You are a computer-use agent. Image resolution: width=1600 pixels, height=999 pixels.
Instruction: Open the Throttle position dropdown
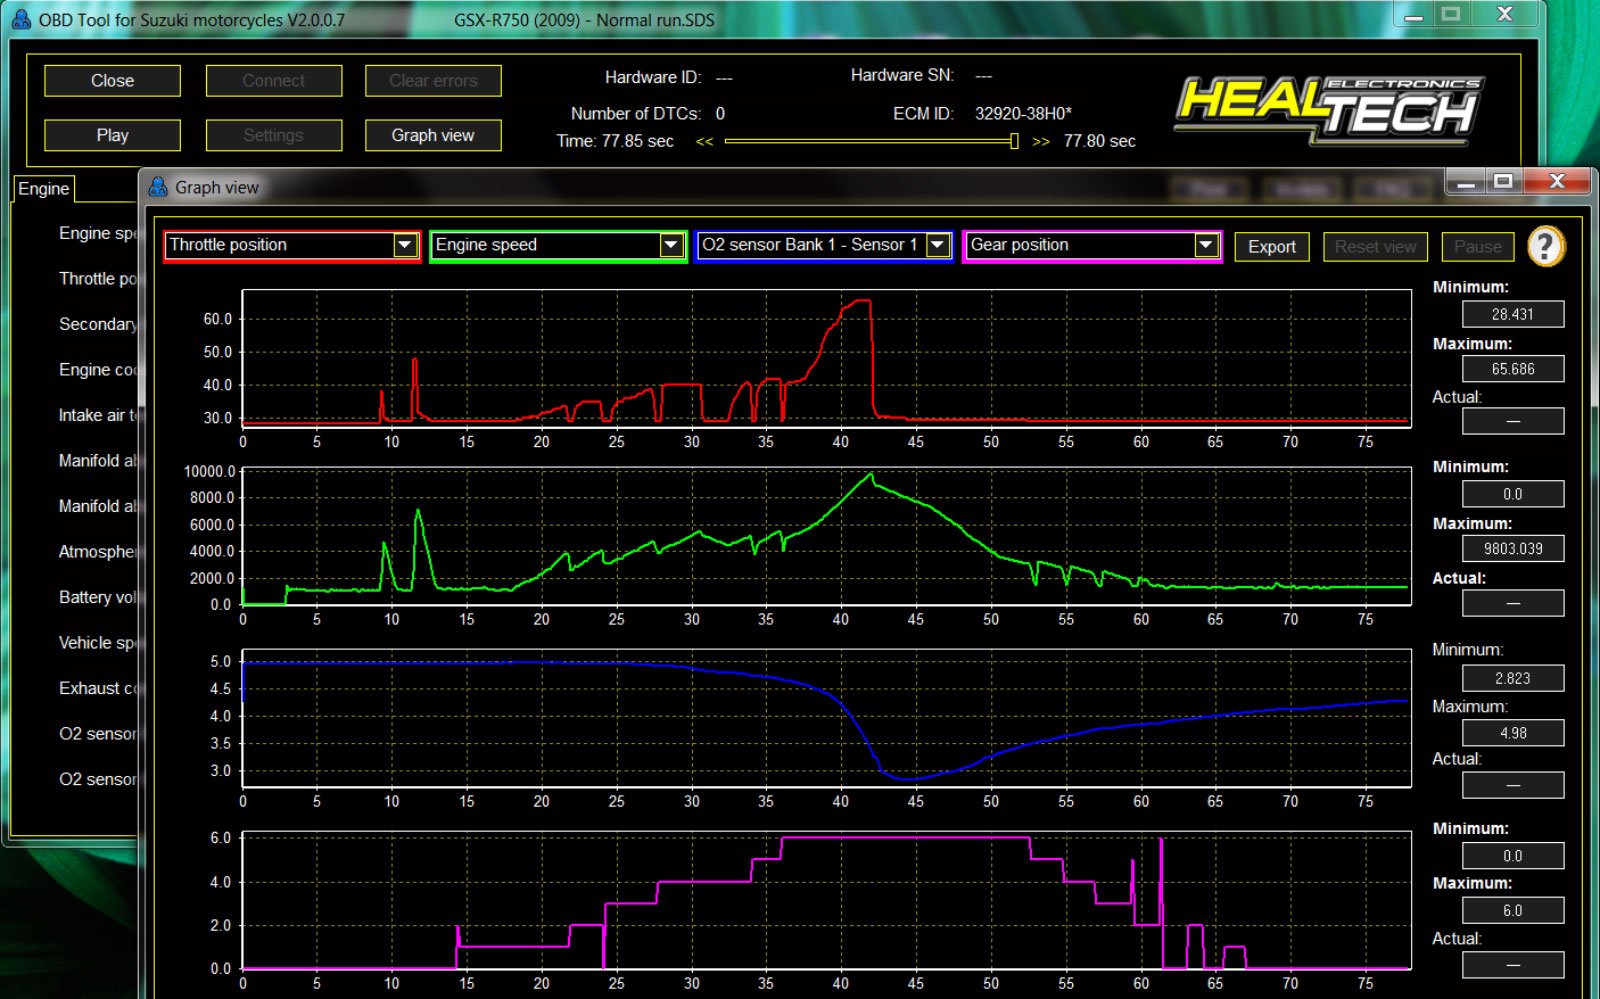[x=405, y=245]
